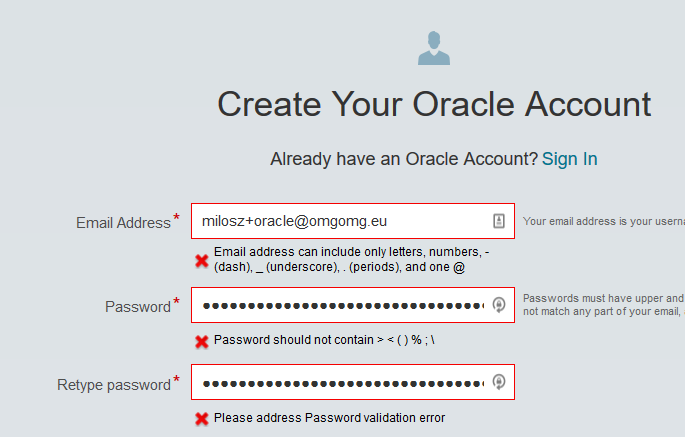The height and width of the screenshot is (437, 685).
Task: Click the 'Password' field label
Action: (x=138, y=307)
